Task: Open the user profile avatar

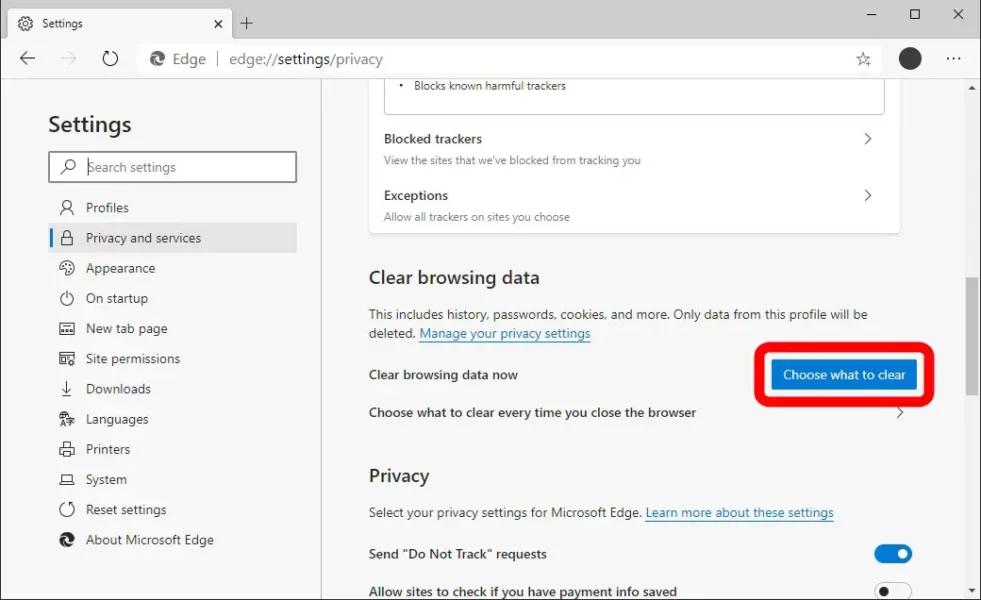Action: [x=910, y=59]
